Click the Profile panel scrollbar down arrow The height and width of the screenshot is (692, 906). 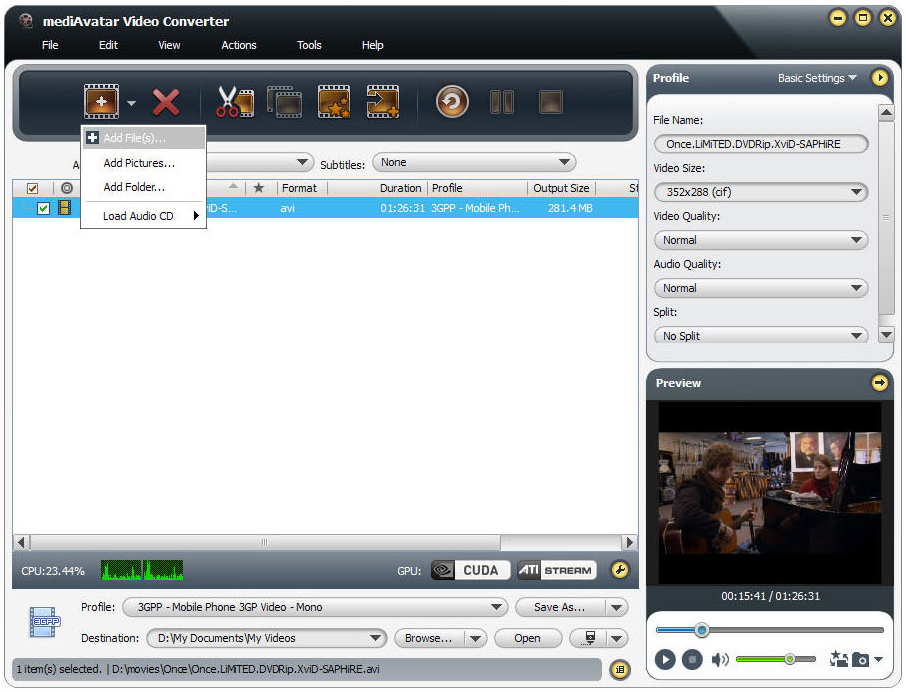pos(886,335)
